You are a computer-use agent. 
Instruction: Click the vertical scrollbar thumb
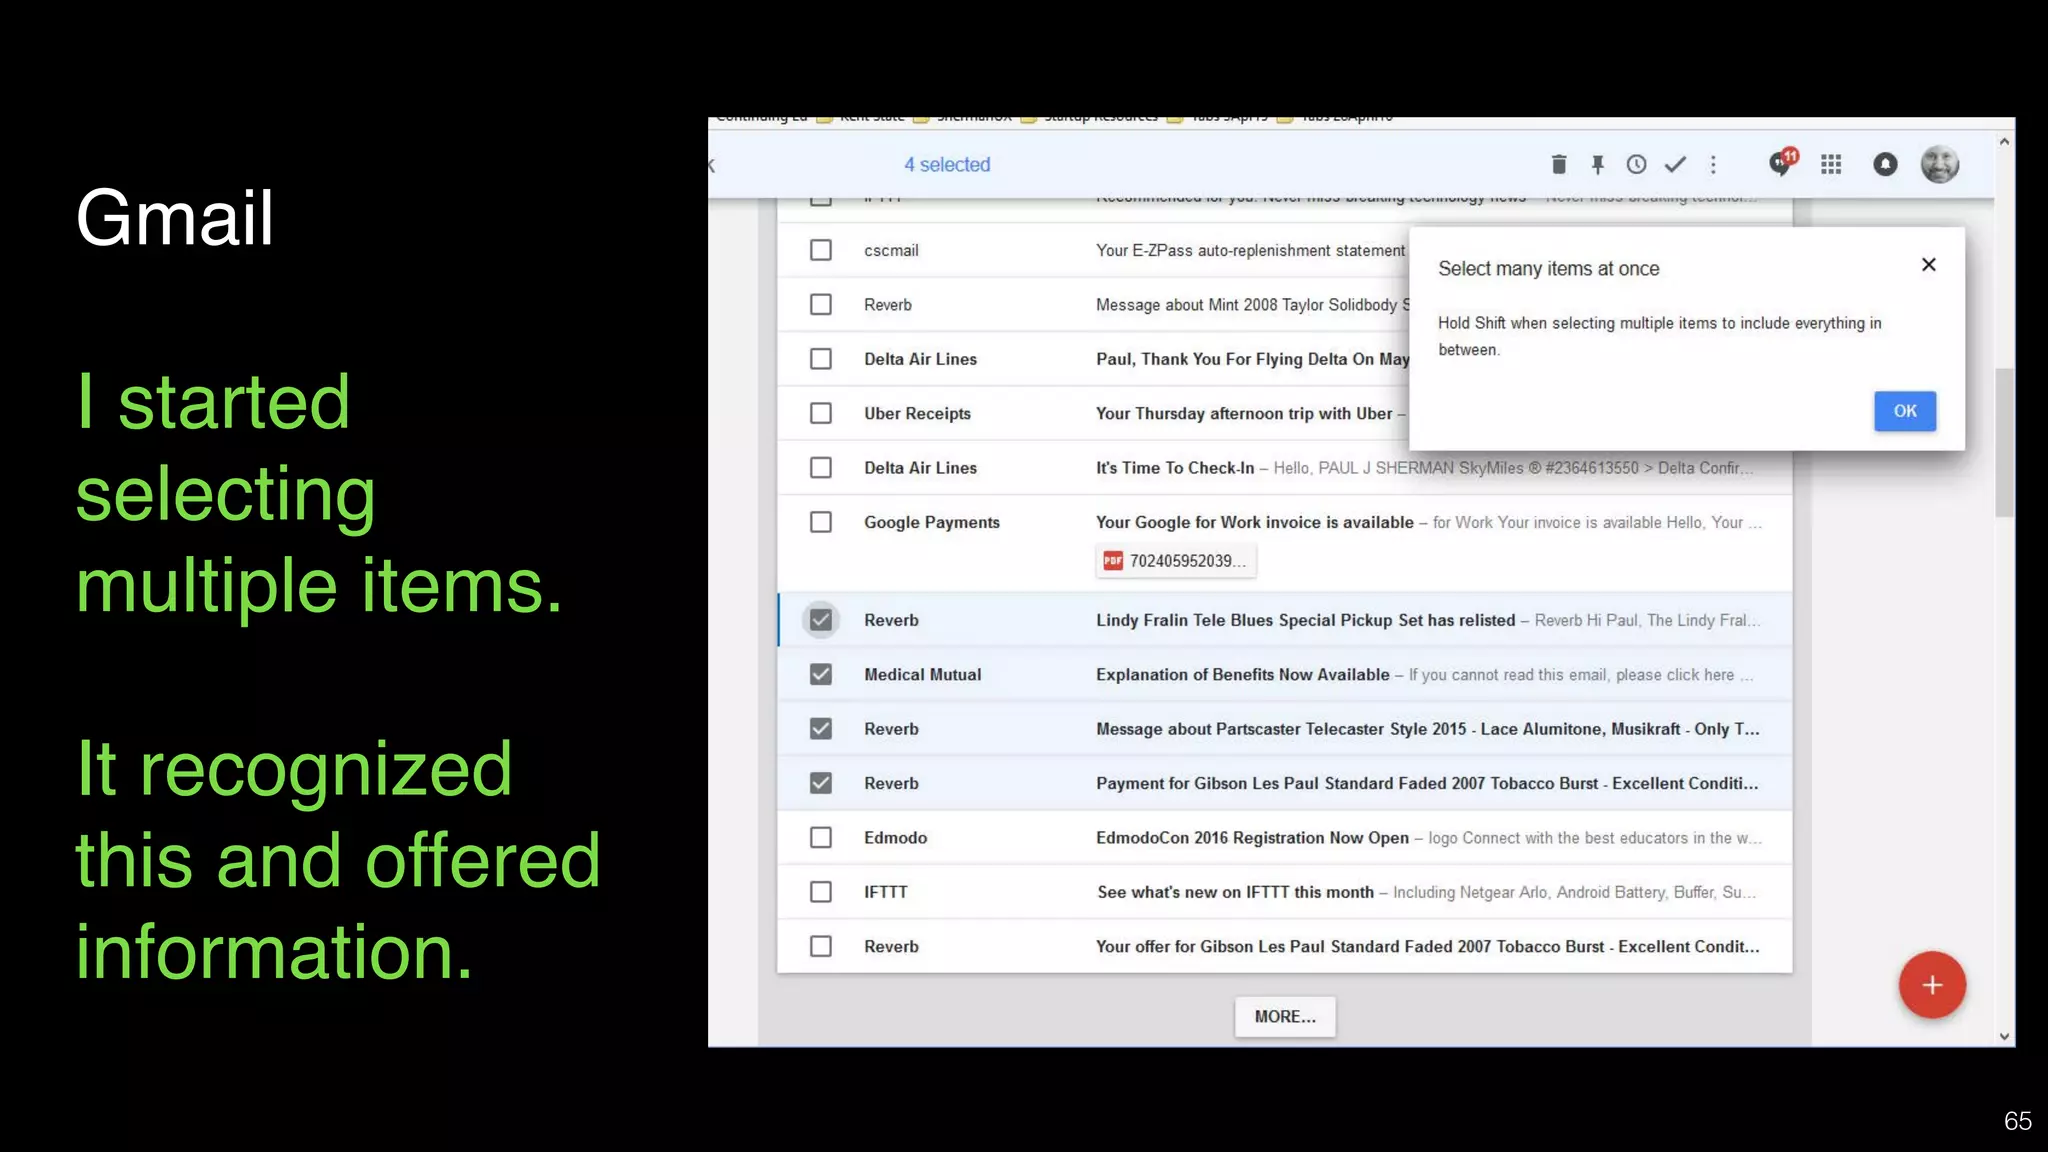(2004, 442)
